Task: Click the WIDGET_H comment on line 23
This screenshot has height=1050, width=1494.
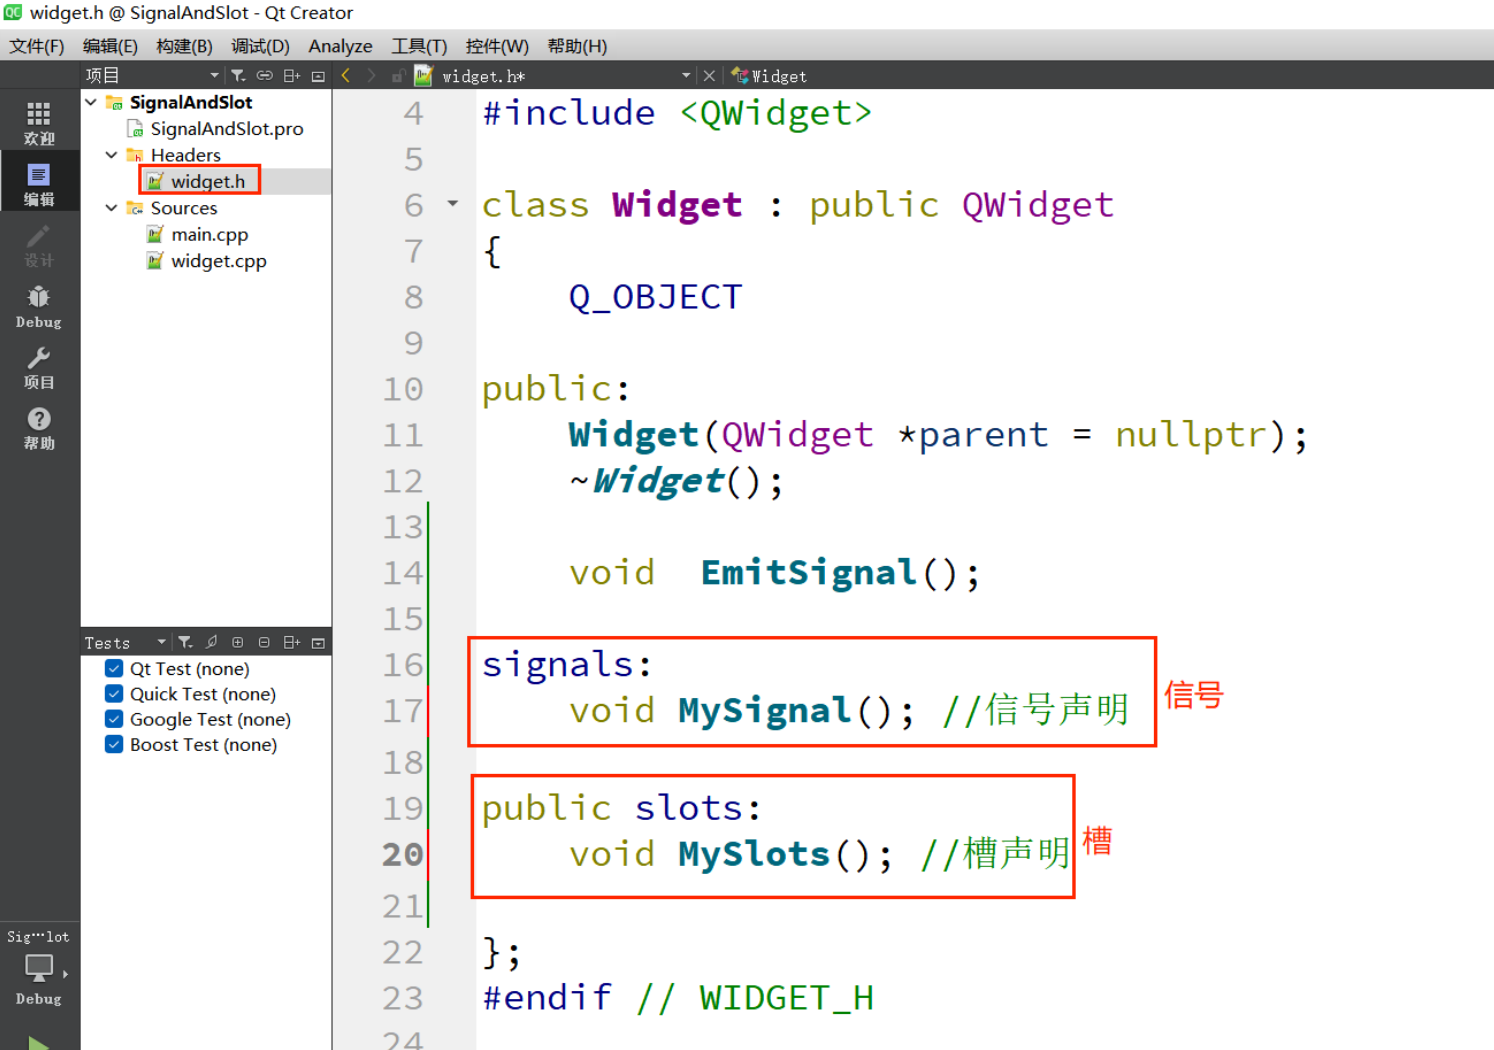Action: pyautogui.click(x=786, y=998)
